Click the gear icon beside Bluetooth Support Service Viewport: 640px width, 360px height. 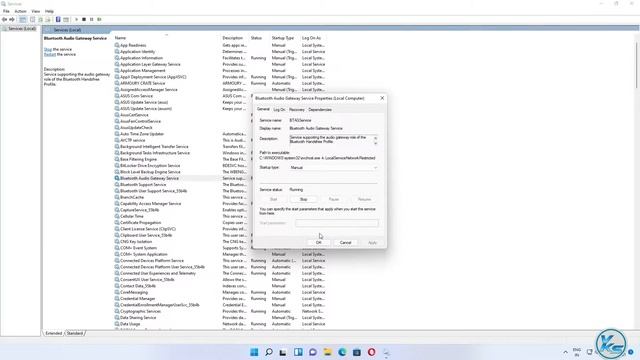coord(117,184)
